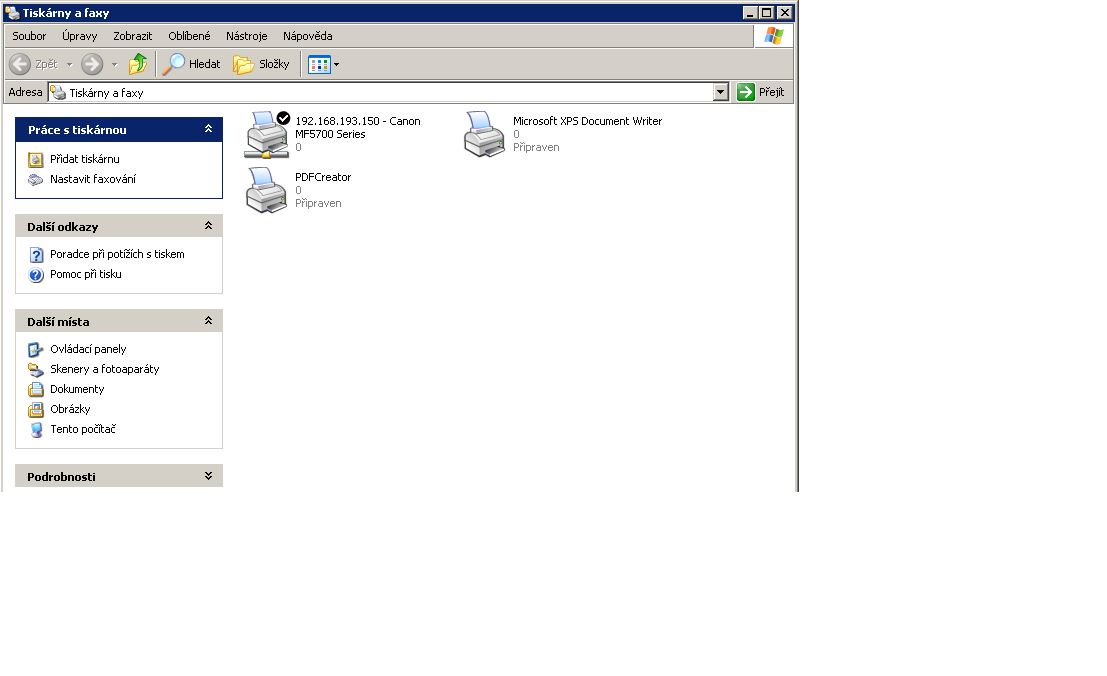Open Poradce při potížích s tiskem link
1107x676 pixels.
tap(117, 254)
